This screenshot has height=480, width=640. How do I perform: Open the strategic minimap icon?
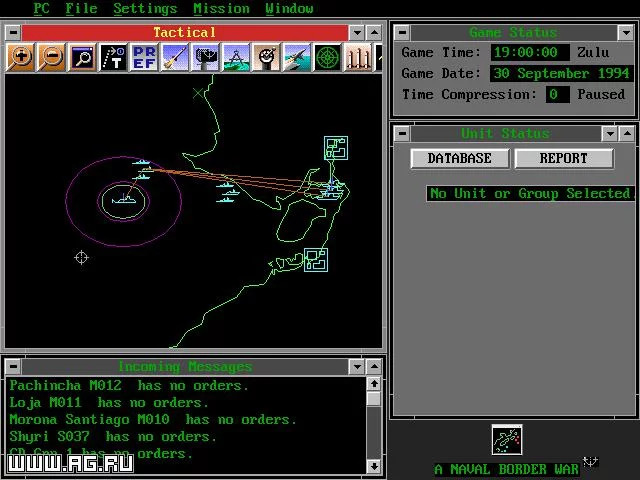pos(507,440)
